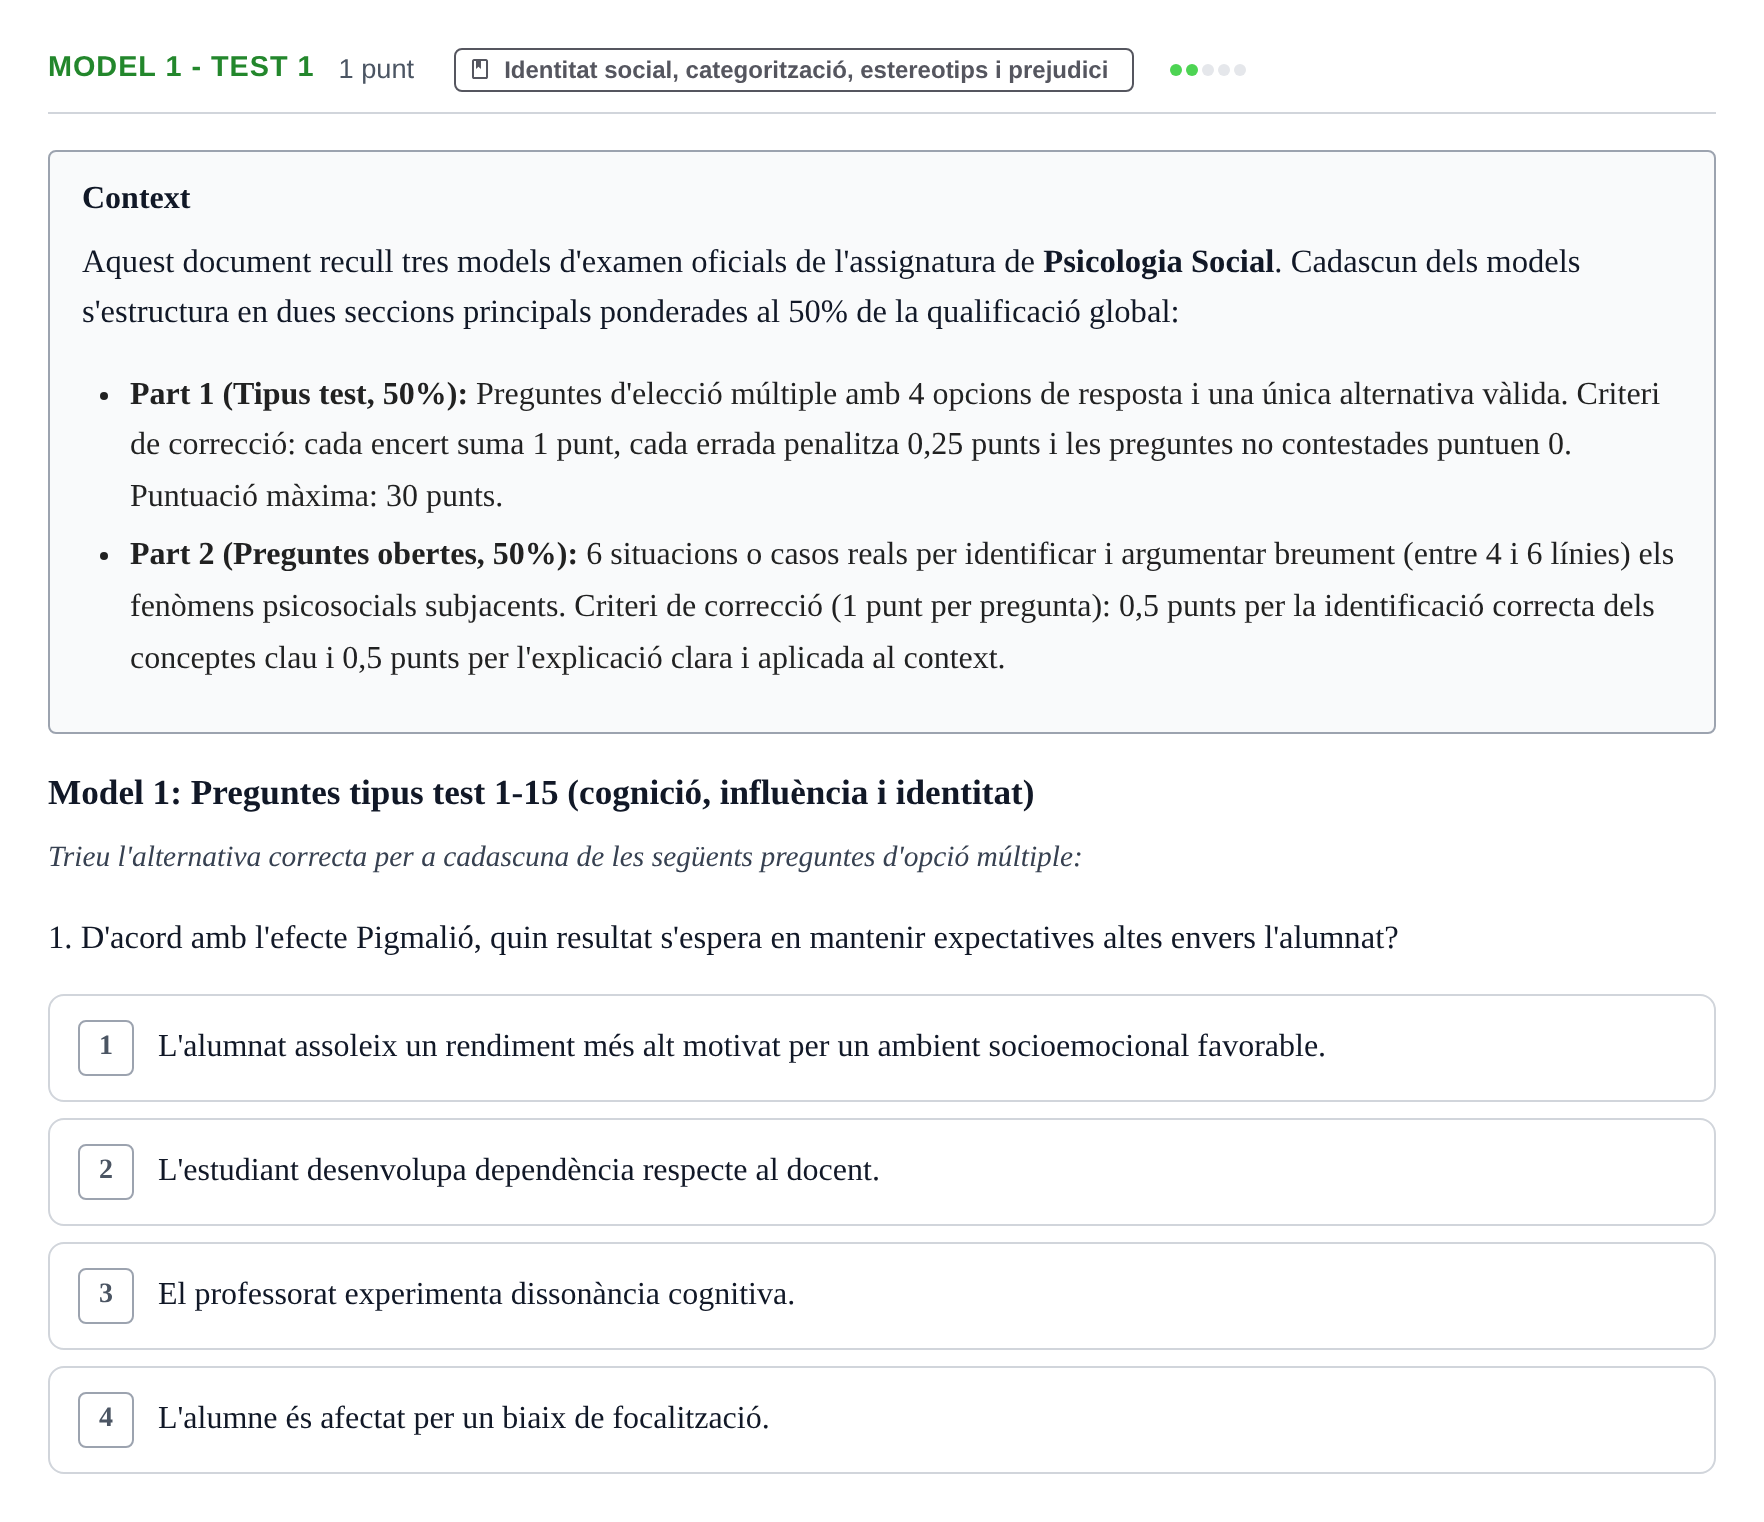Image resolution: width=1764 pixels, height=1522 pixels.
Task: Click the number box '1' of the first answer
Action: [106, 1048]
